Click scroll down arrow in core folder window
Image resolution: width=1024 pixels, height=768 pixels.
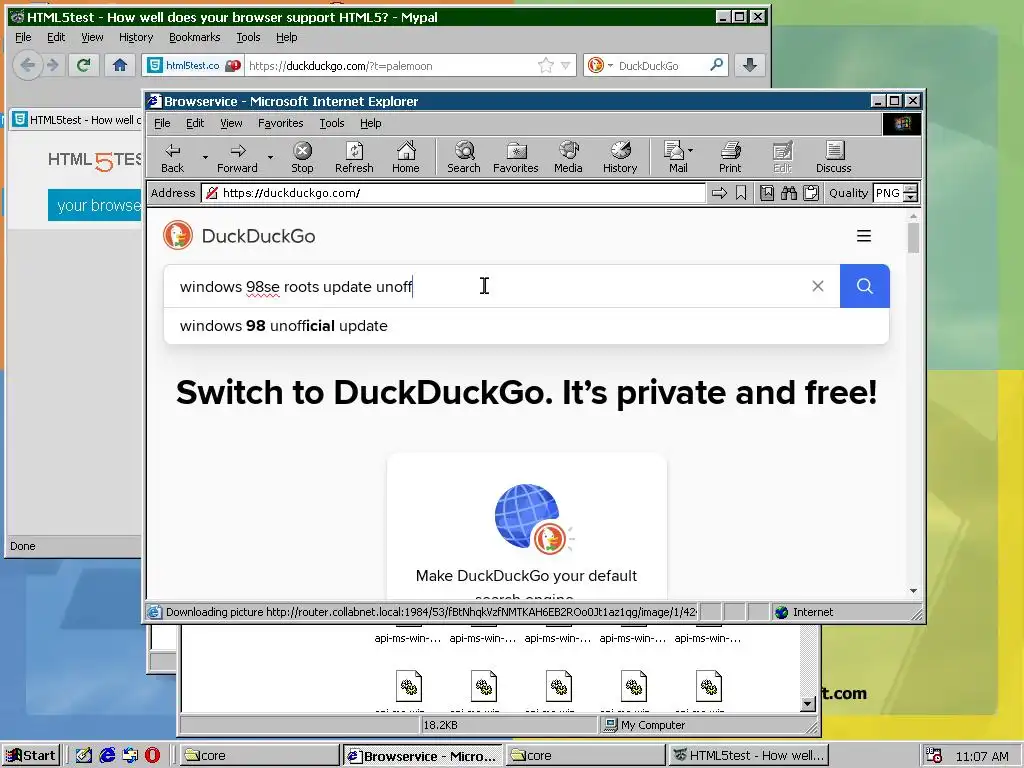click(808, 703)
